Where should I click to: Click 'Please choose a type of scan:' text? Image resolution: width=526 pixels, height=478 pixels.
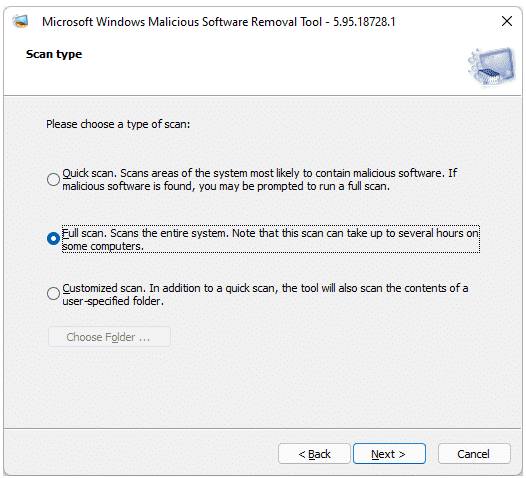tap(118, 124)
